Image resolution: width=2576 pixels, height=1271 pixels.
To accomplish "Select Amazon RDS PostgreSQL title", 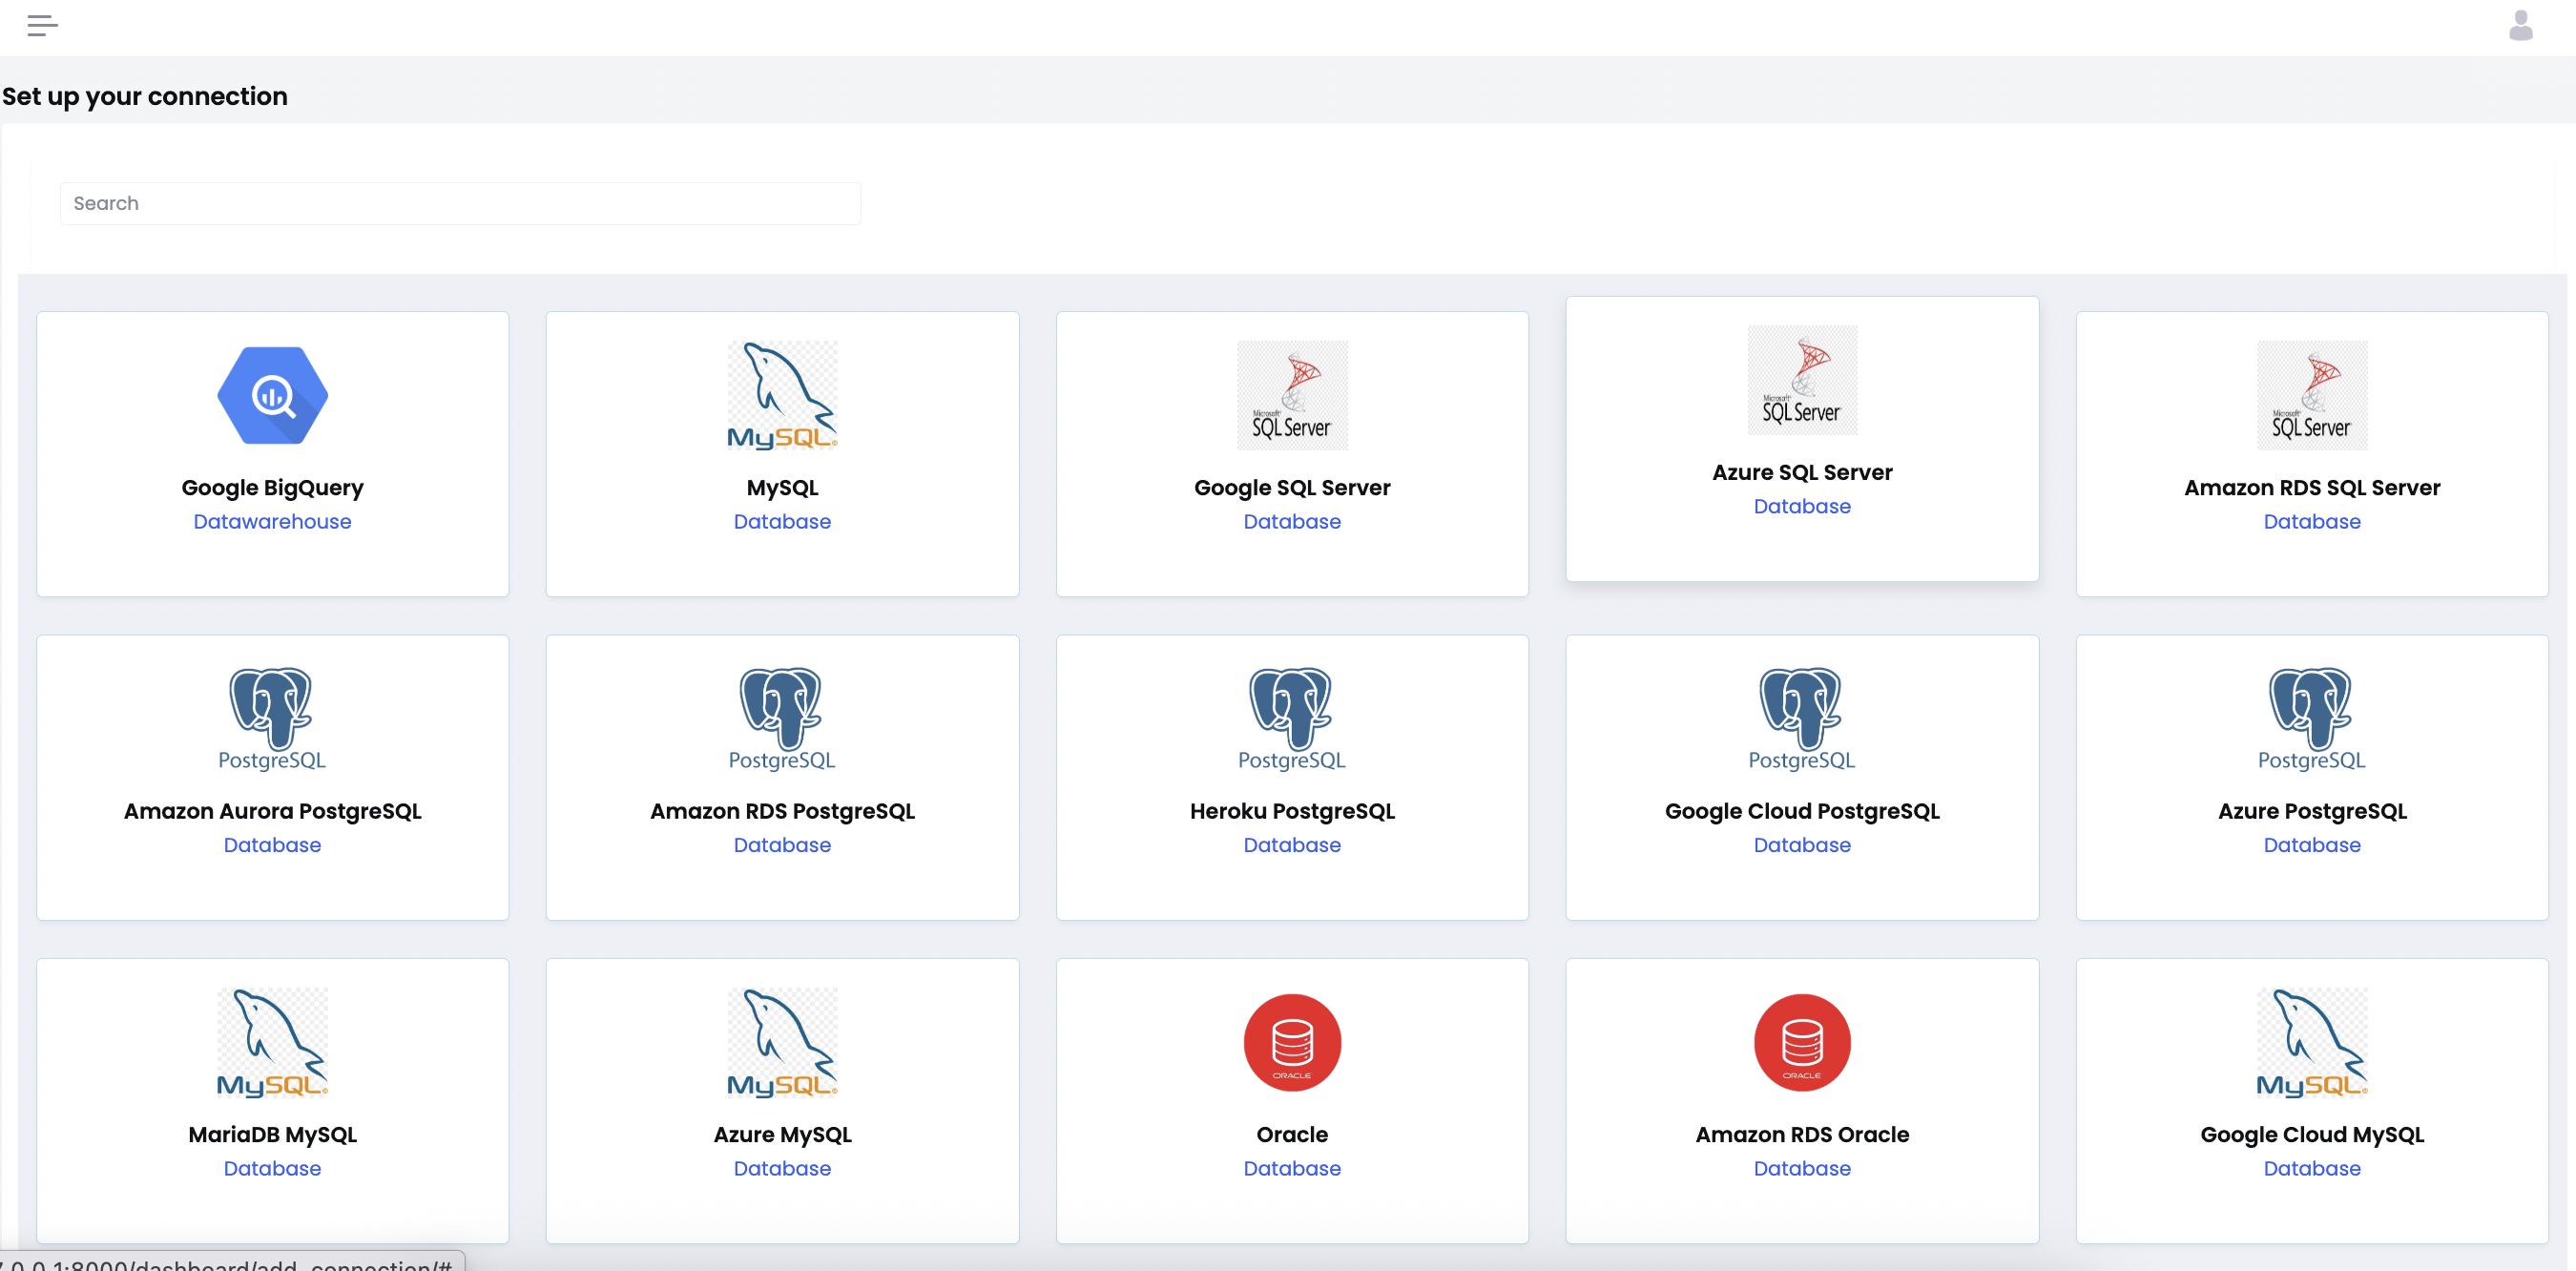I will click(782, 811).
